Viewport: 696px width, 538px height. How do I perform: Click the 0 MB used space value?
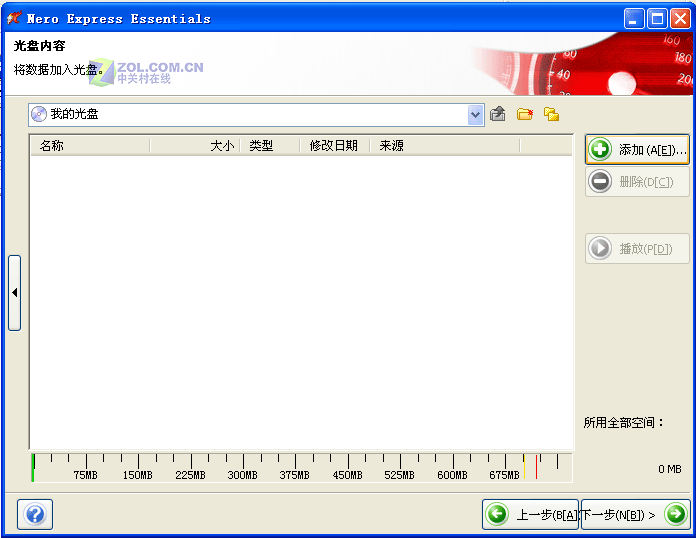point(670,469)
